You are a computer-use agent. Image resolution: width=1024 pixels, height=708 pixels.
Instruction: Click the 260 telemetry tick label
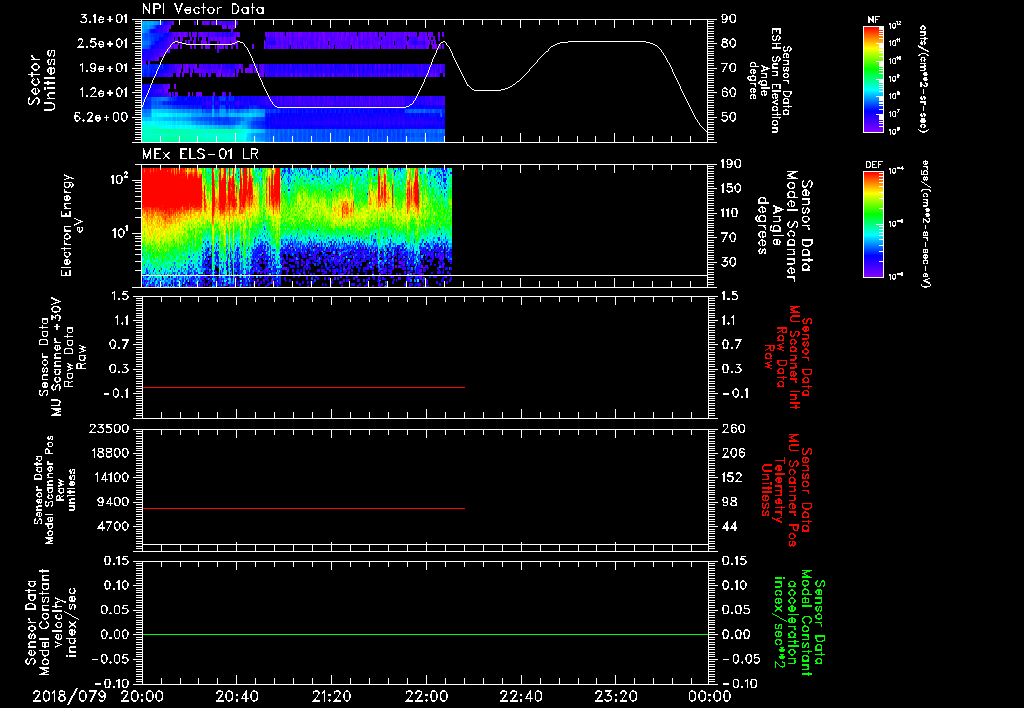[733, 428]
